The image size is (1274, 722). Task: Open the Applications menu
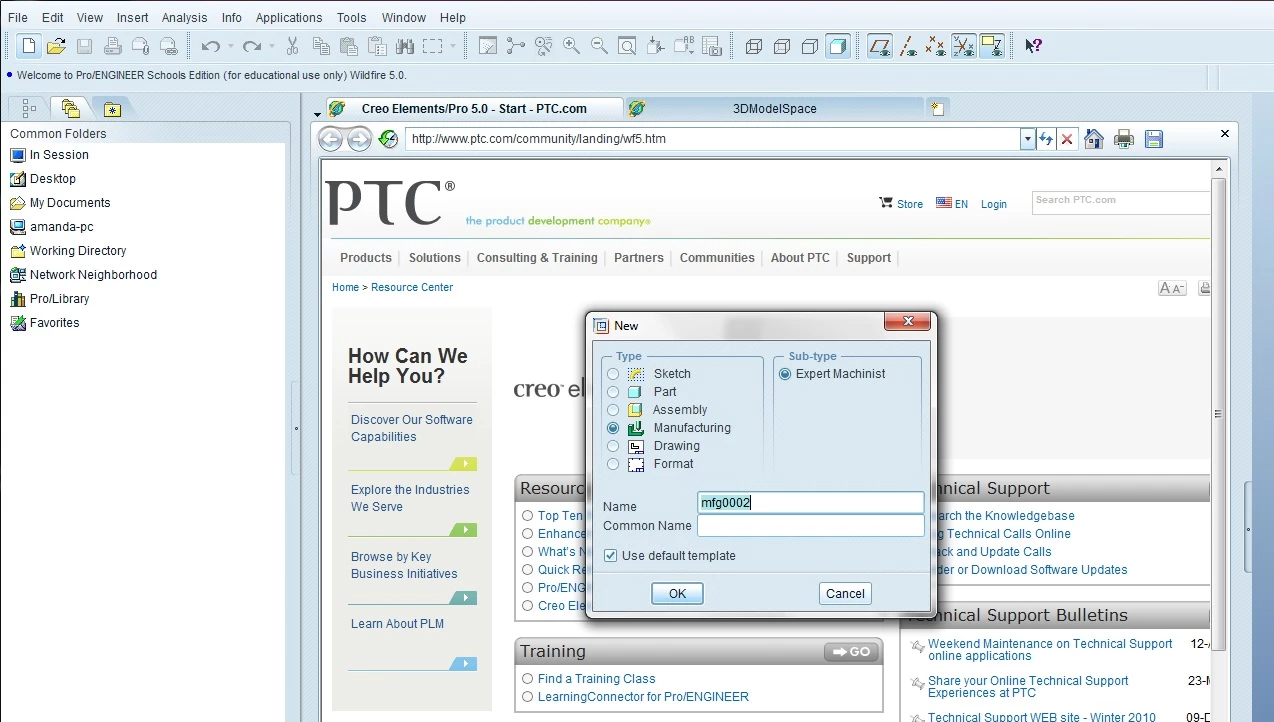(x=289, y=17)
